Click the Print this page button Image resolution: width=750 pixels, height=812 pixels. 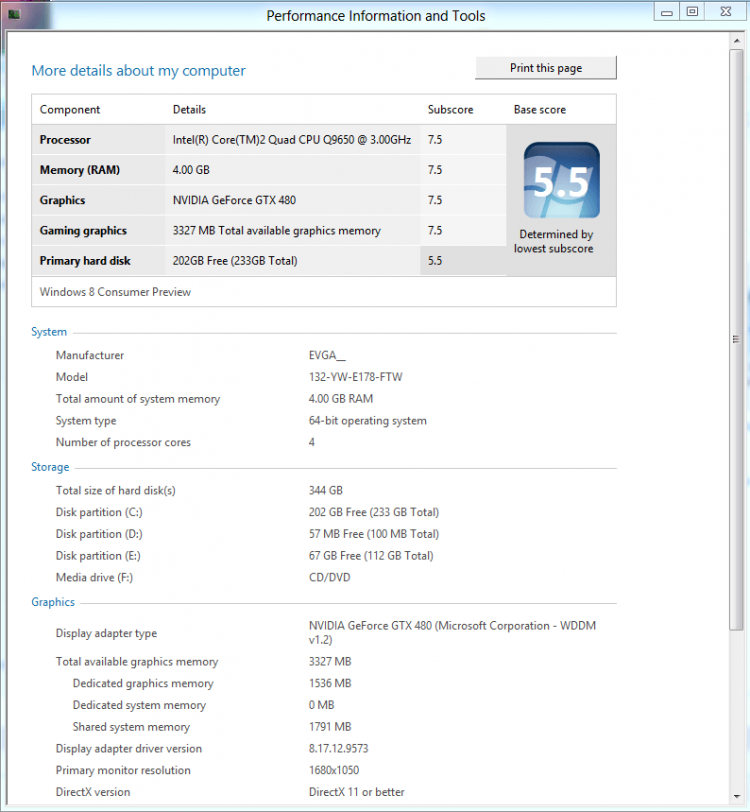point(546,68)
